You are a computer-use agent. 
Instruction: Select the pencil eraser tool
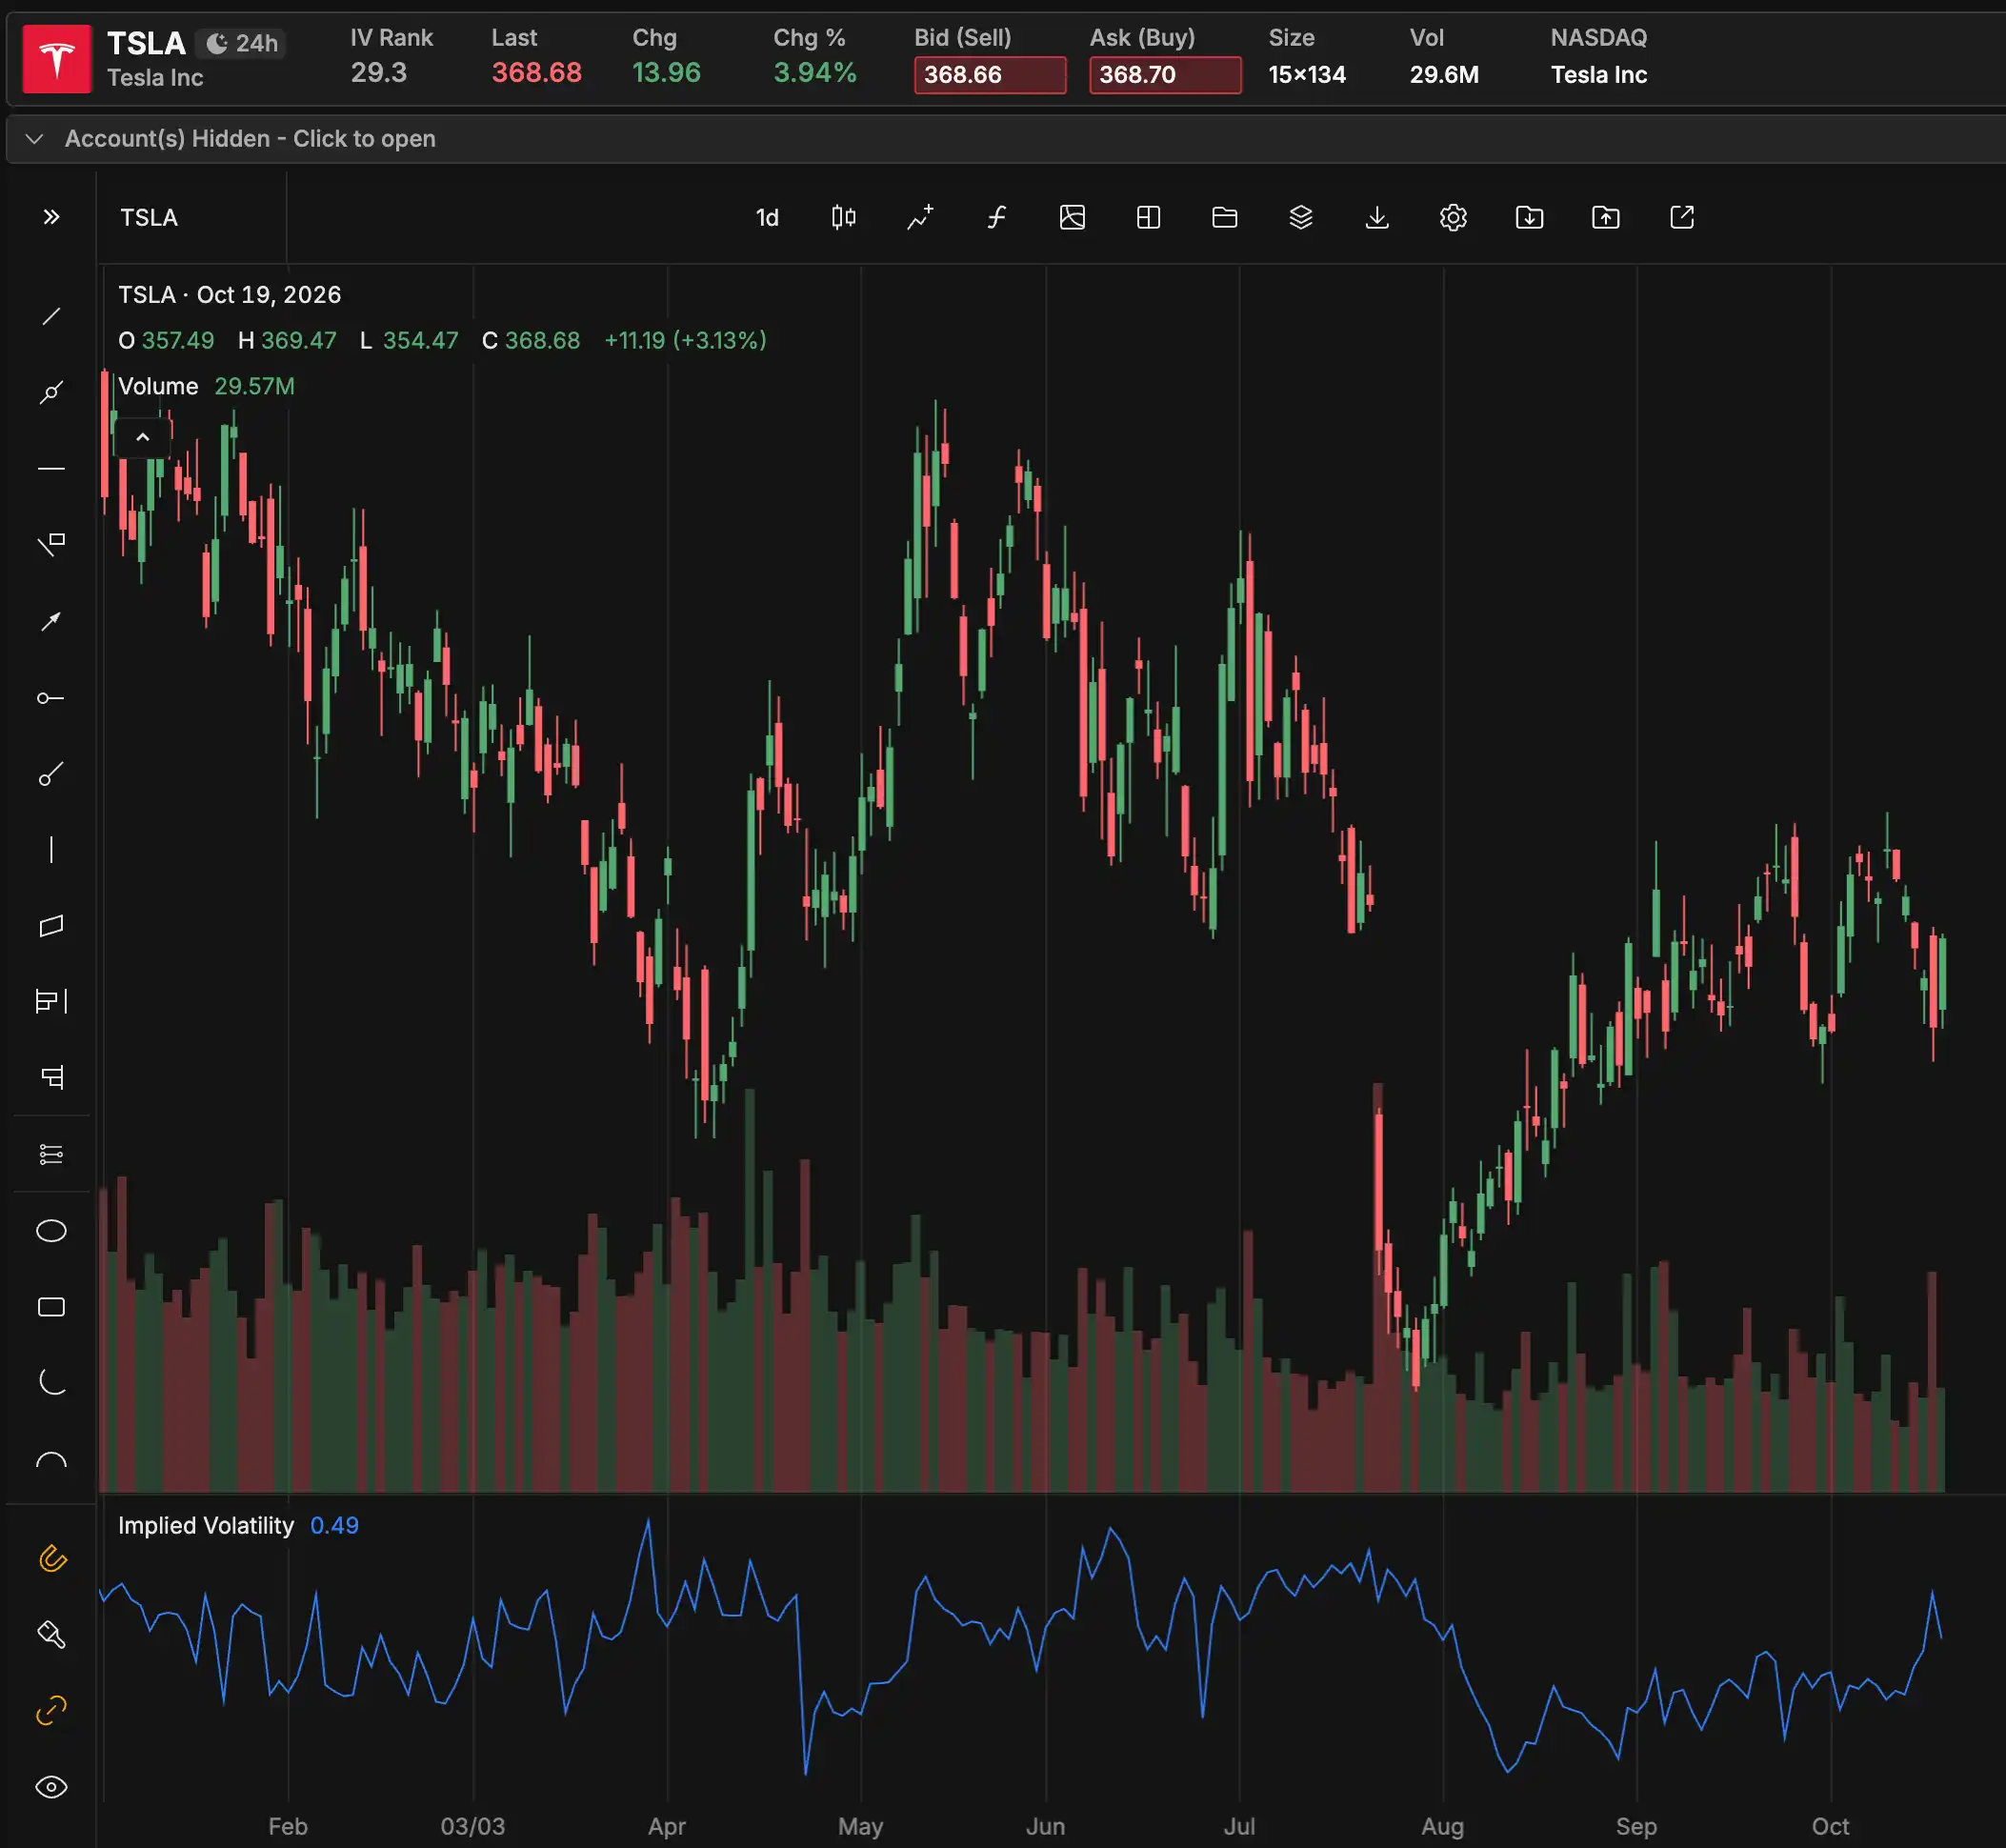click(x=51, y=1635)
